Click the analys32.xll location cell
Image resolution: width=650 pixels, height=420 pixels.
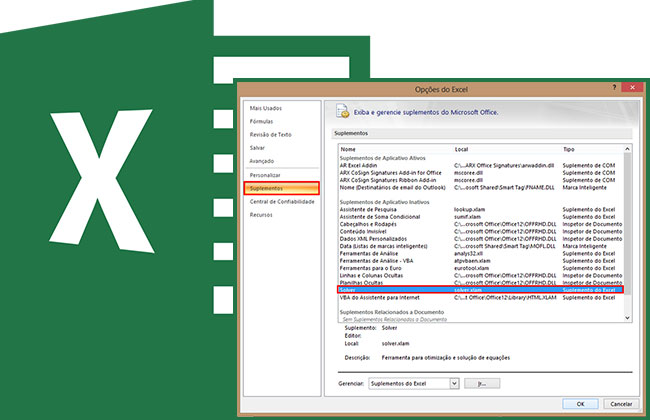click(x=468, y=254)
